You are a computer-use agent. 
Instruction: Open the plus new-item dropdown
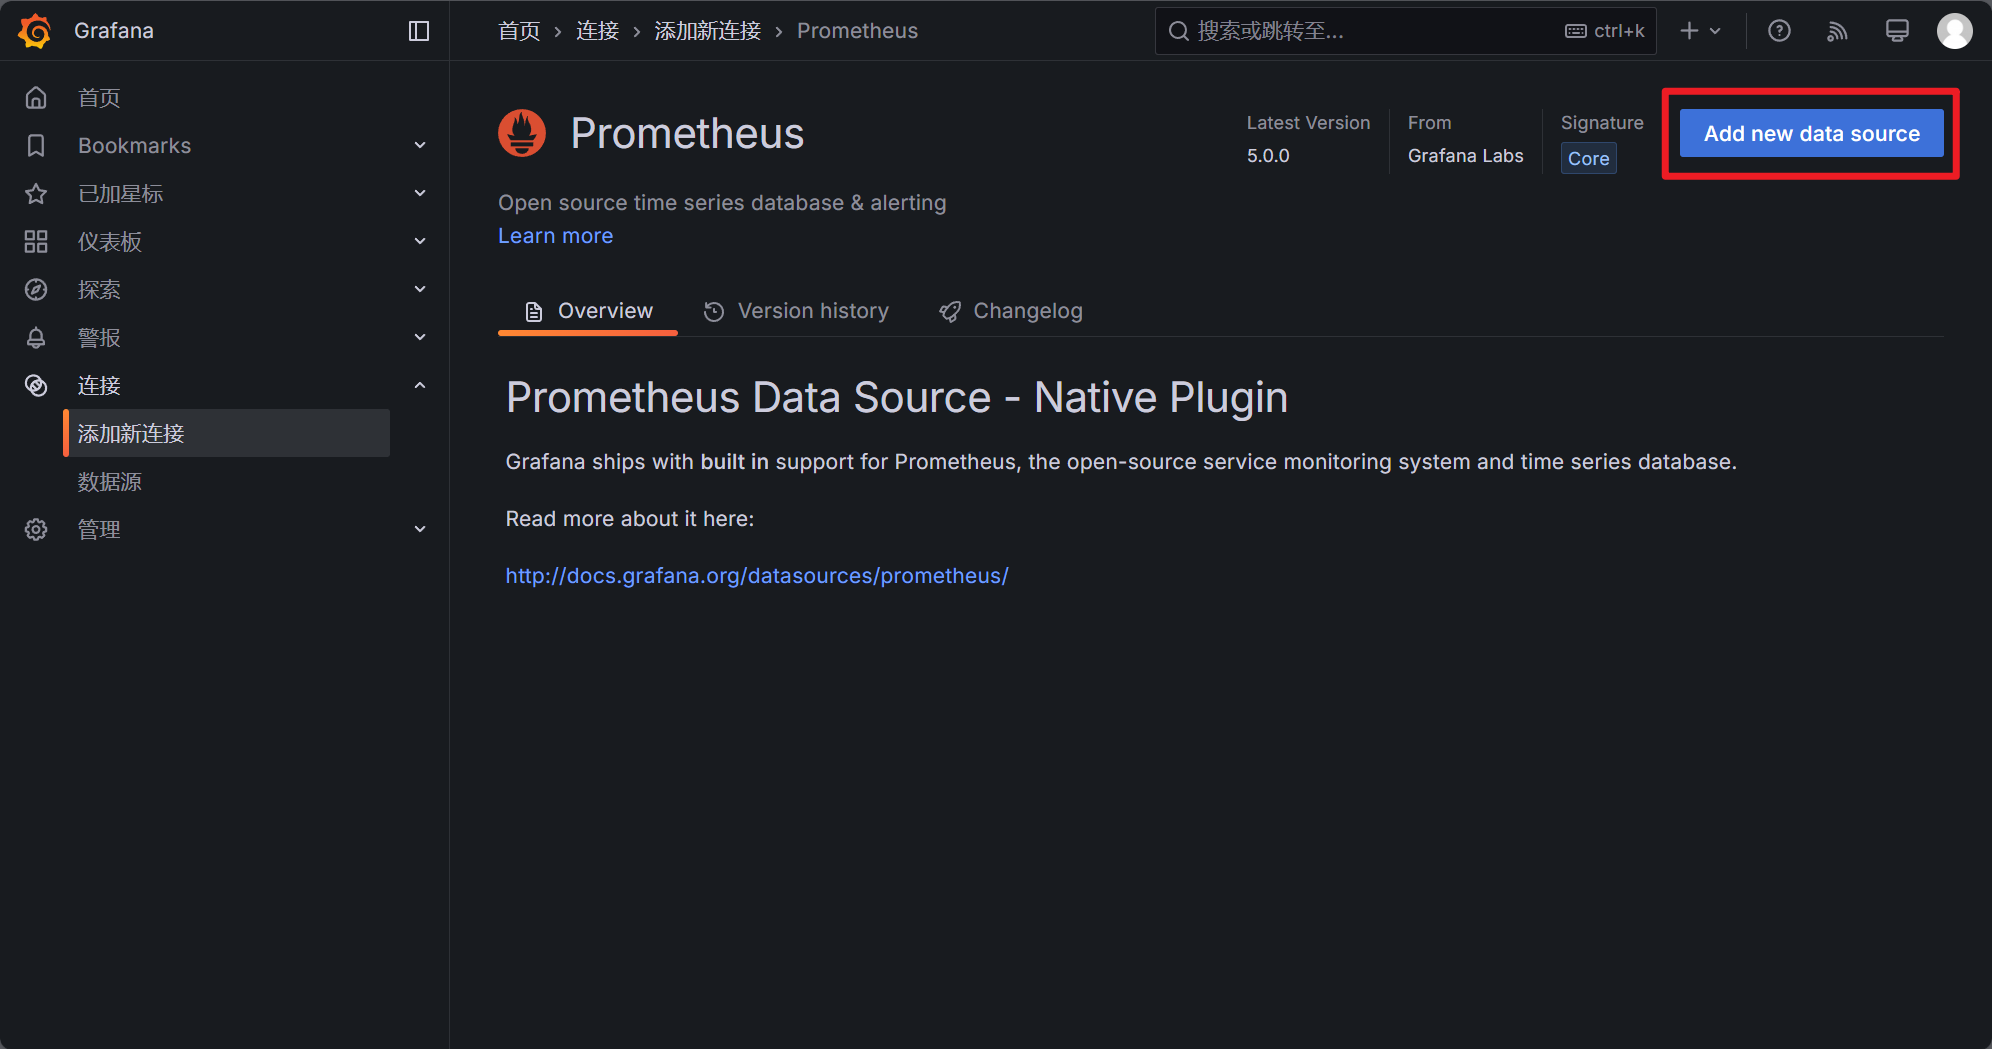tap(1700, 31)
